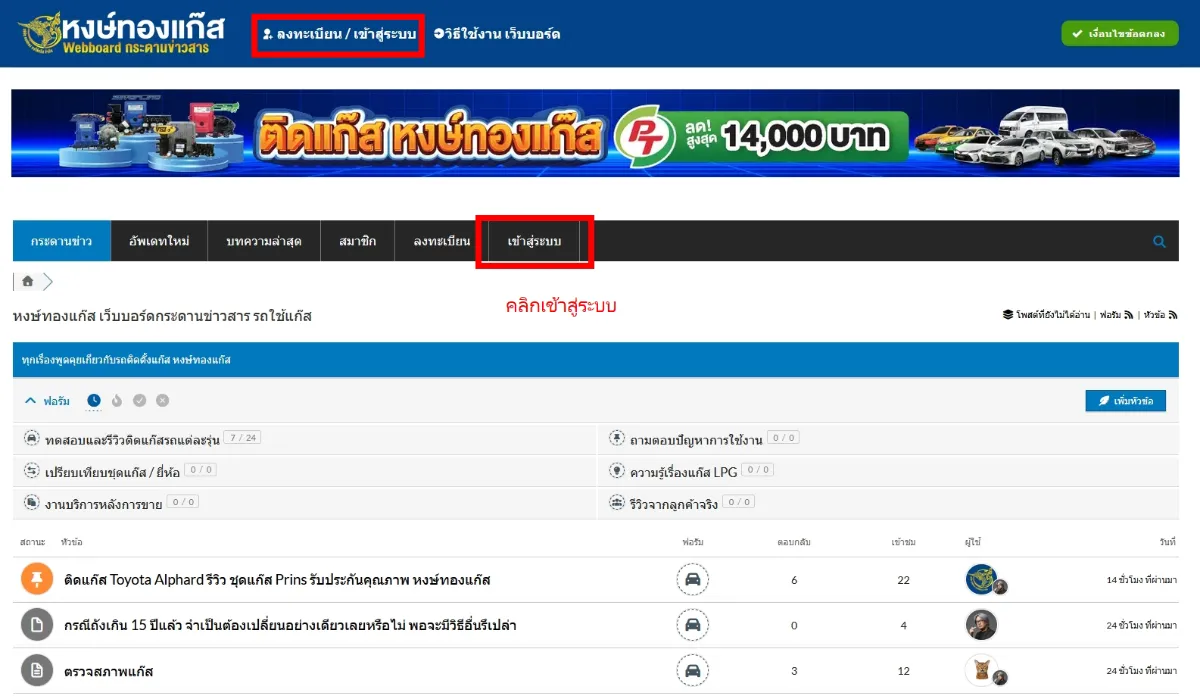Click the orange pinned status icon for Alphard topic
Image resolution: width=1200 pixels, height=699 pixels.
(37, 580)
